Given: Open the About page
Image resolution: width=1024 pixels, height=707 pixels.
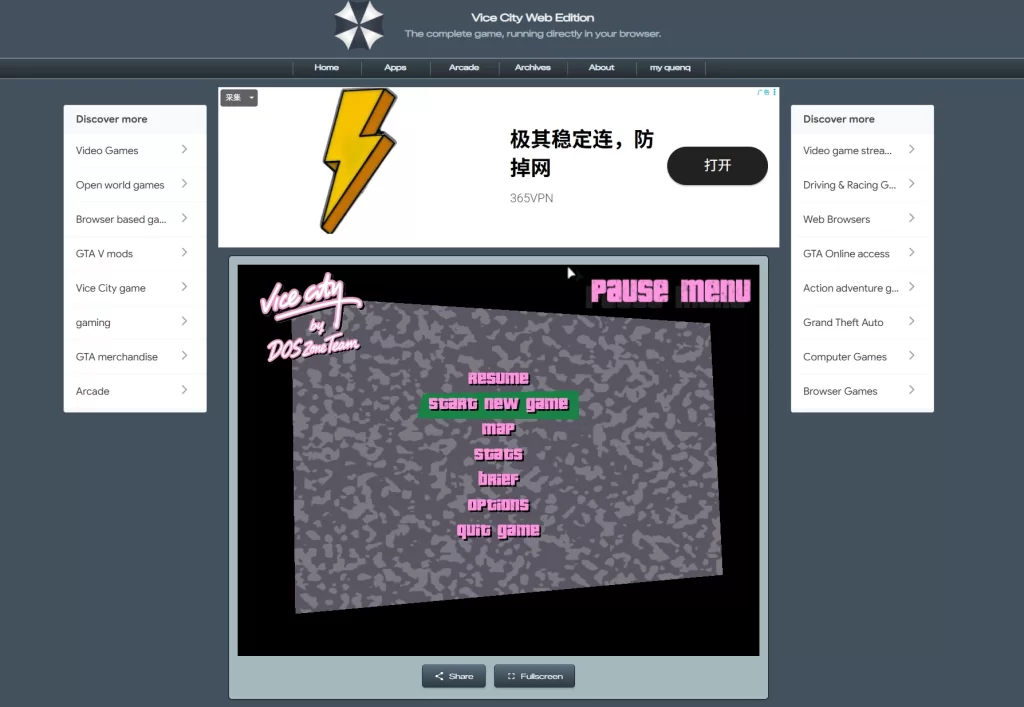Looking at the screenshot, I should (x=601, y=67).
